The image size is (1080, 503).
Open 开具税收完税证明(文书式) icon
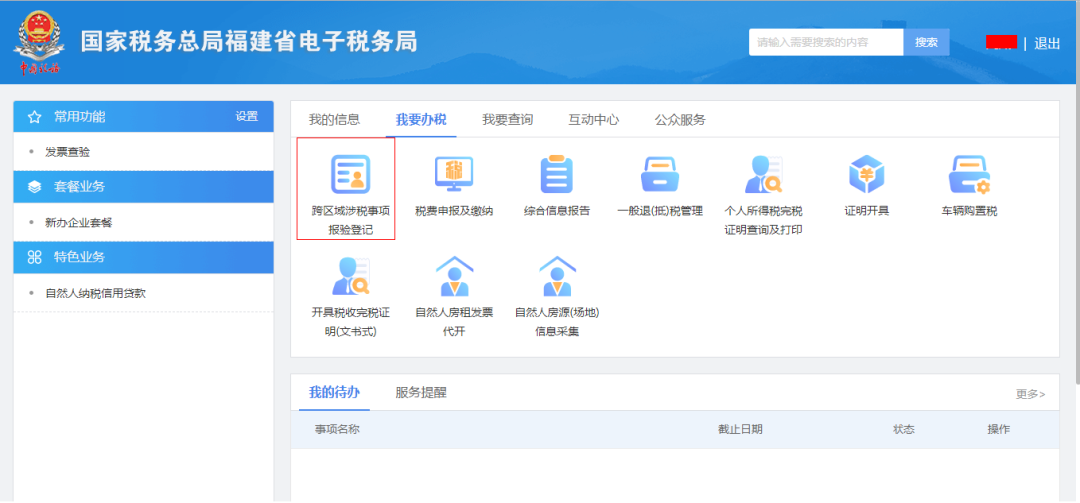click(x=351, y=276)
